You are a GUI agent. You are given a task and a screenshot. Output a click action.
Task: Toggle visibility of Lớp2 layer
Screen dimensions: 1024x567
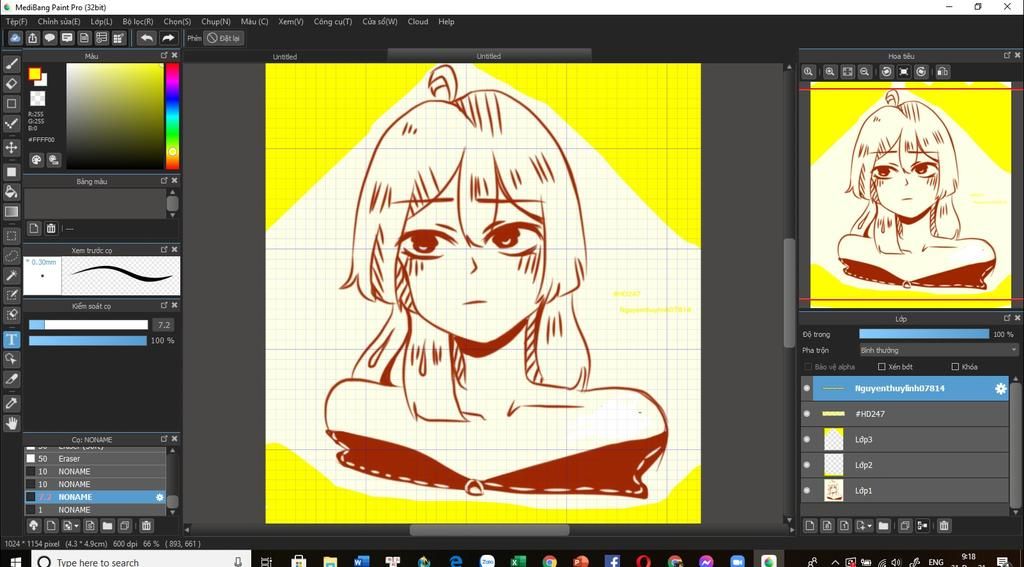807,464
